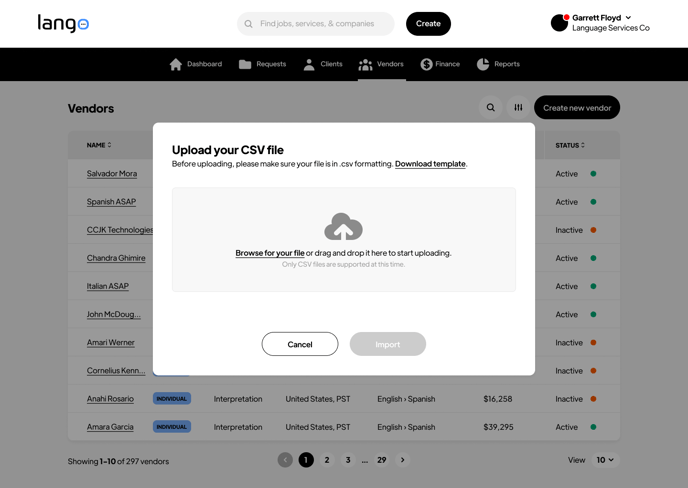688x488 pixels.
Task: Open the Vendors tab
Action: [x=381, y=64]
